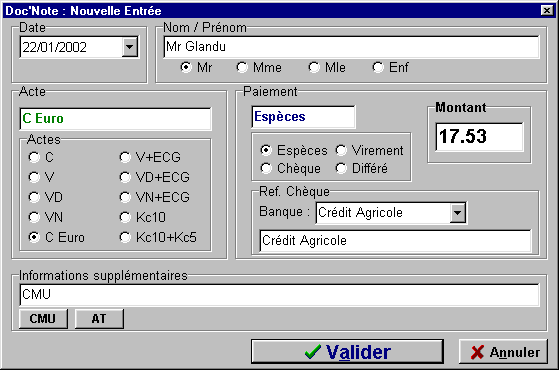Click the Valider button with green checkmark

click(x=347, y=351)
